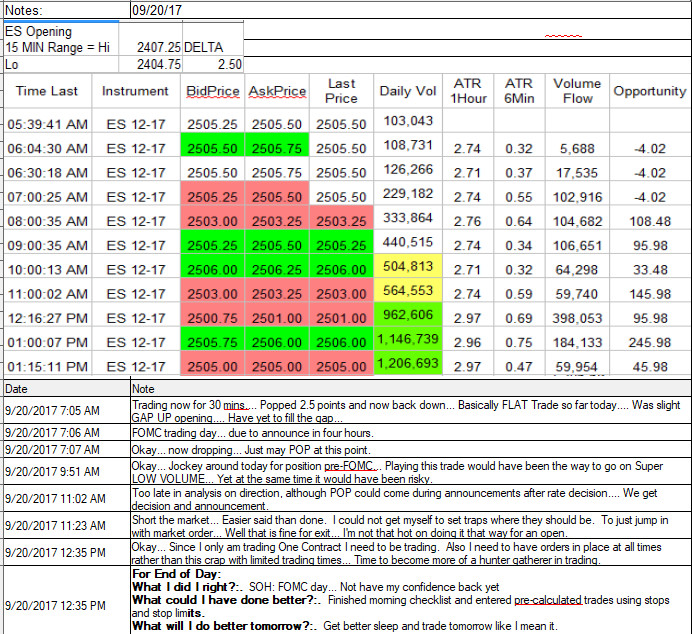The image size is (692, 634).
Task: Select the ATR 1Hour column header
Action: [468, 91]
